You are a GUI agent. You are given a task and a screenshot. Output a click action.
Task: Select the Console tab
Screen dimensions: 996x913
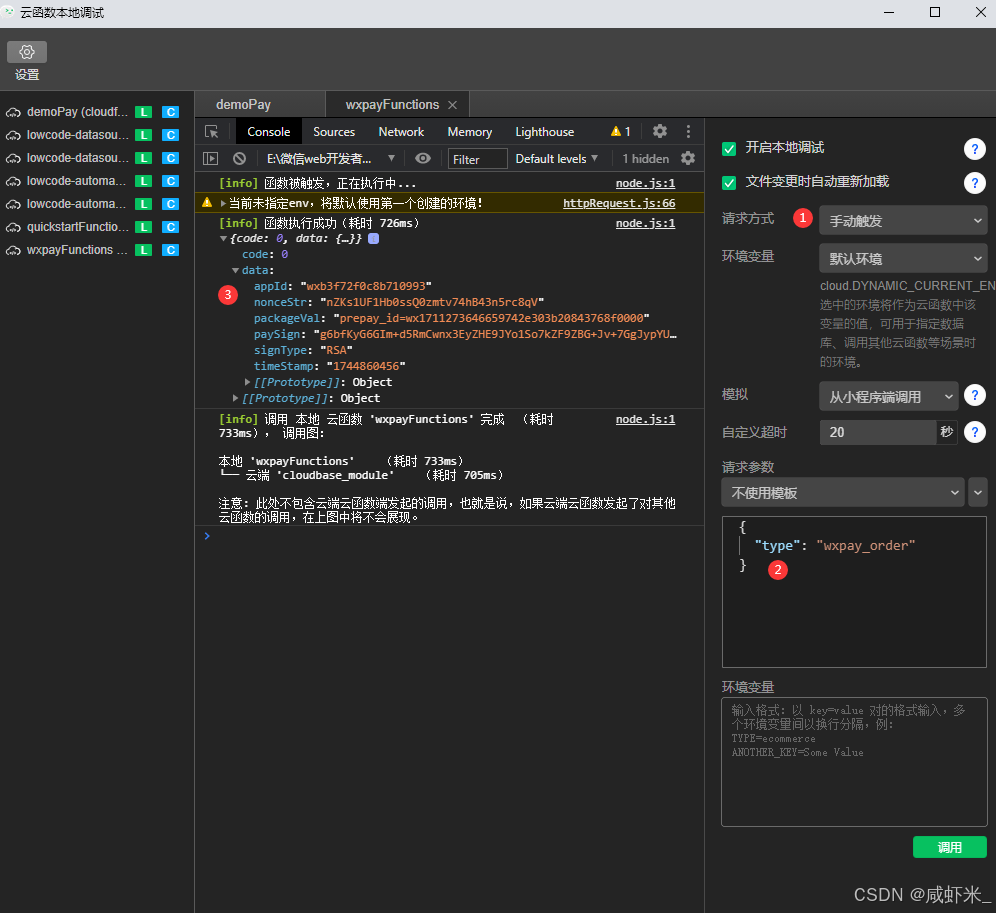(x=269, y=132)
